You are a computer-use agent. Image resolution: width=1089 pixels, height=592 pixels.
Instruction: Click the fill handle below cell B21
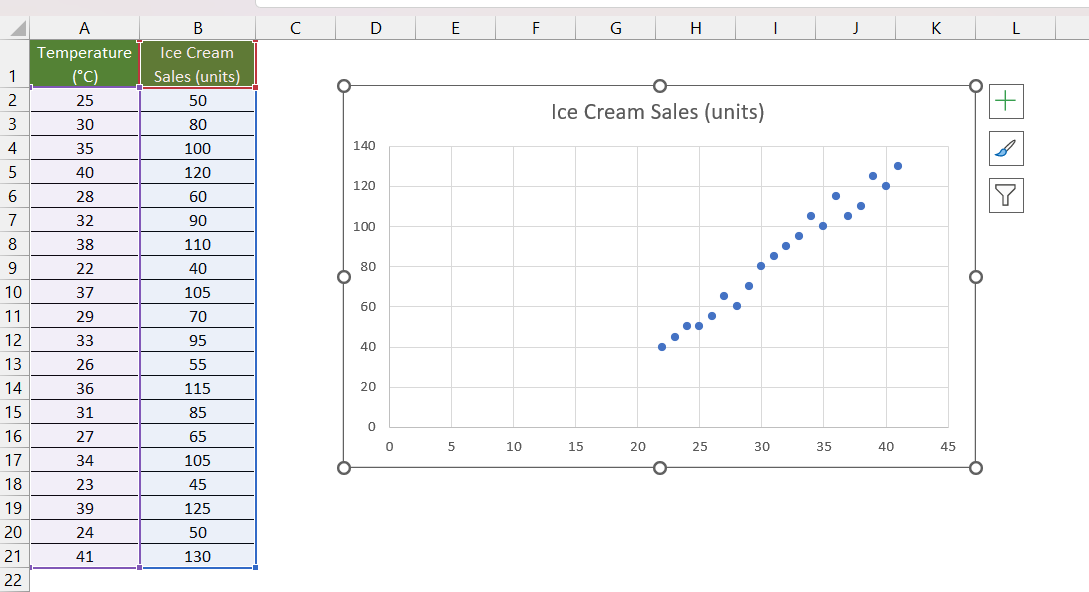[256, 568]
